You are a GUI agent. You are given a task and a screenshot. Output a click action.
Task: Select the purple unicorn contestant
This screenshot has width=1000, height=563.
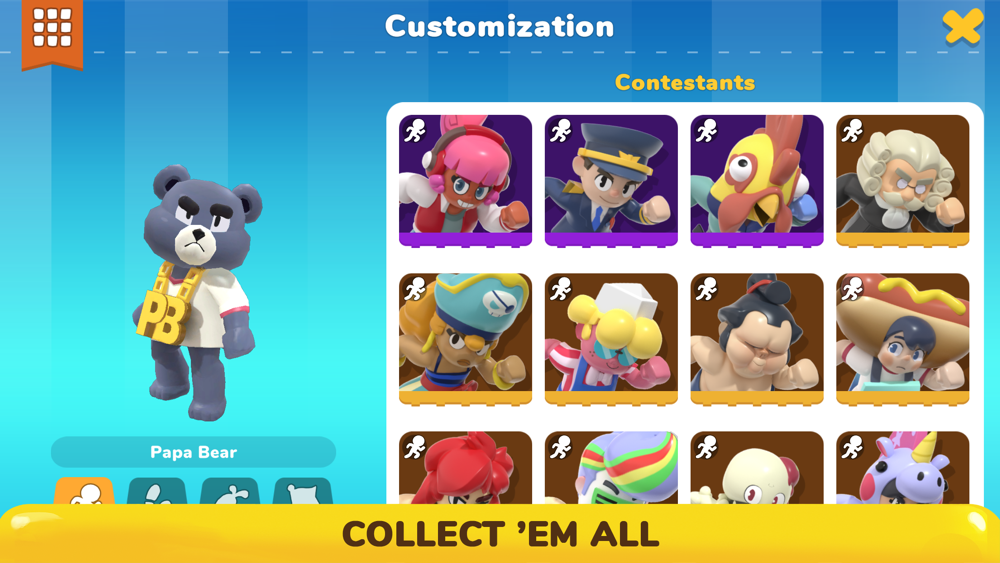902,468
